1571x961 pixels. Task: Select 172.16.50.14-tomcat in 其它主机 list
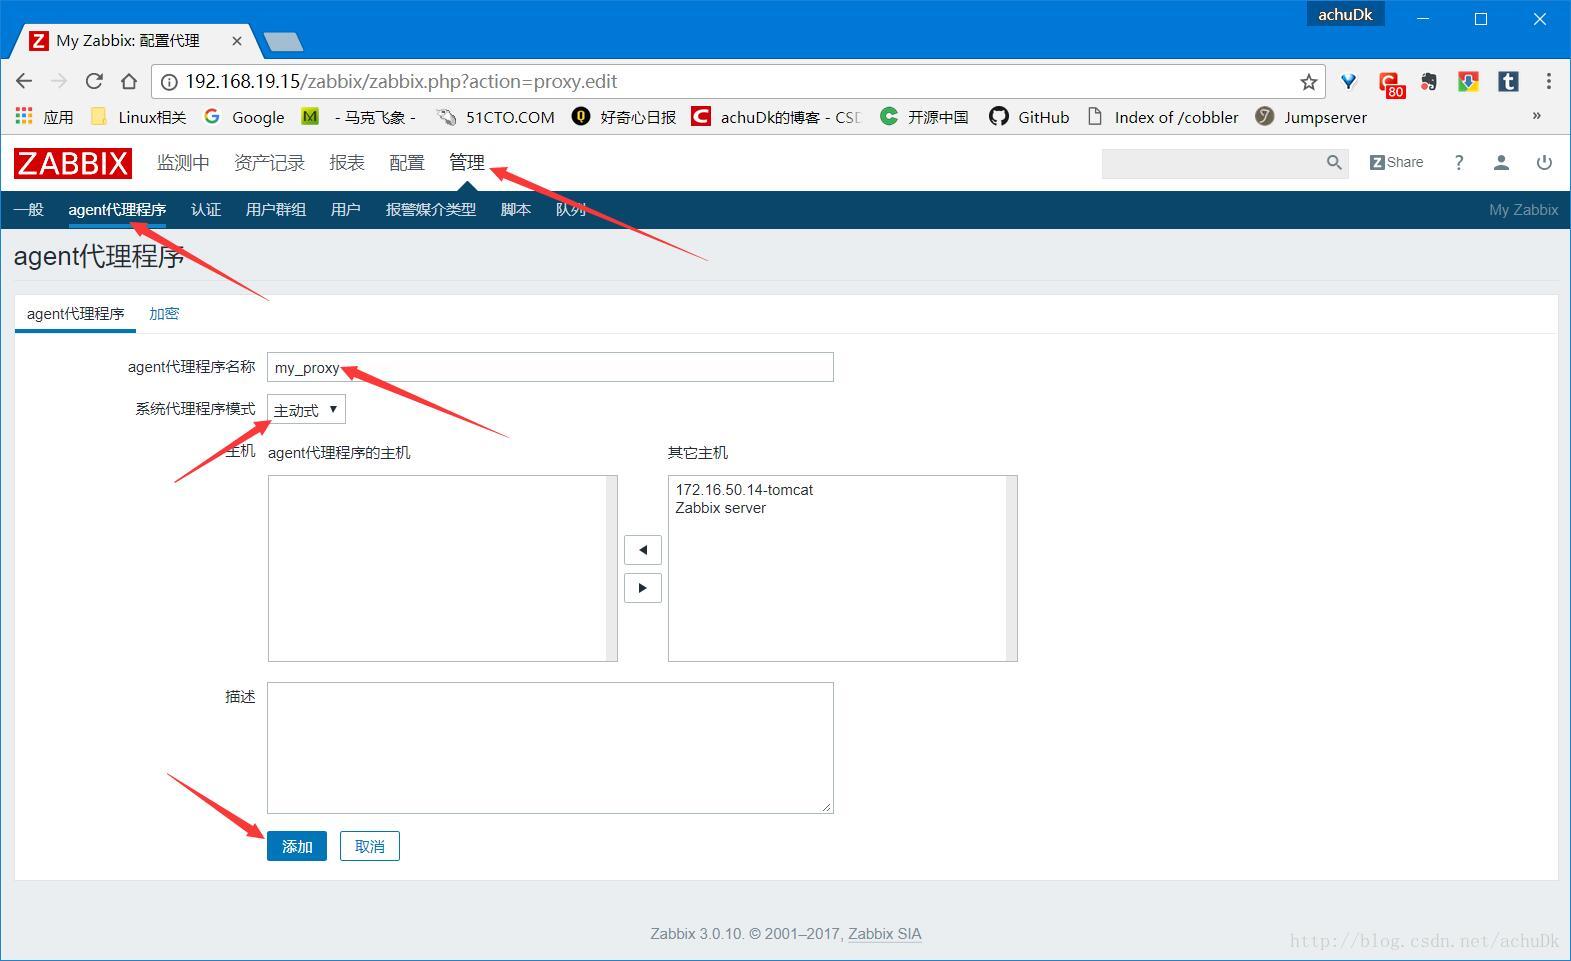[x=744, y=490]
